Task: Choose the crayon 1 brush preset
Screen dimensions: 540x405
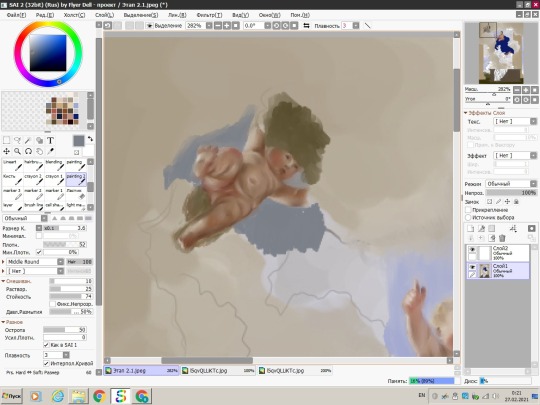Action: pos(54,179)
